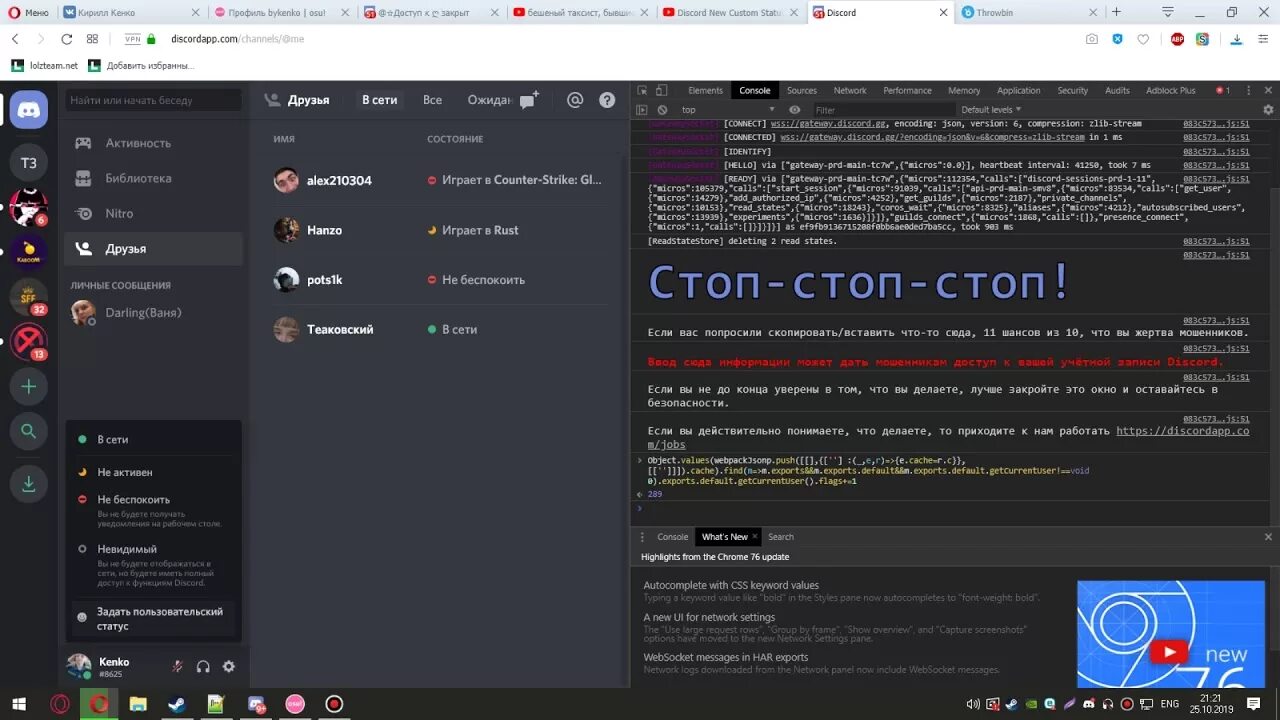
Task: Open Steam from the taskbar
Action: point(175,704)
